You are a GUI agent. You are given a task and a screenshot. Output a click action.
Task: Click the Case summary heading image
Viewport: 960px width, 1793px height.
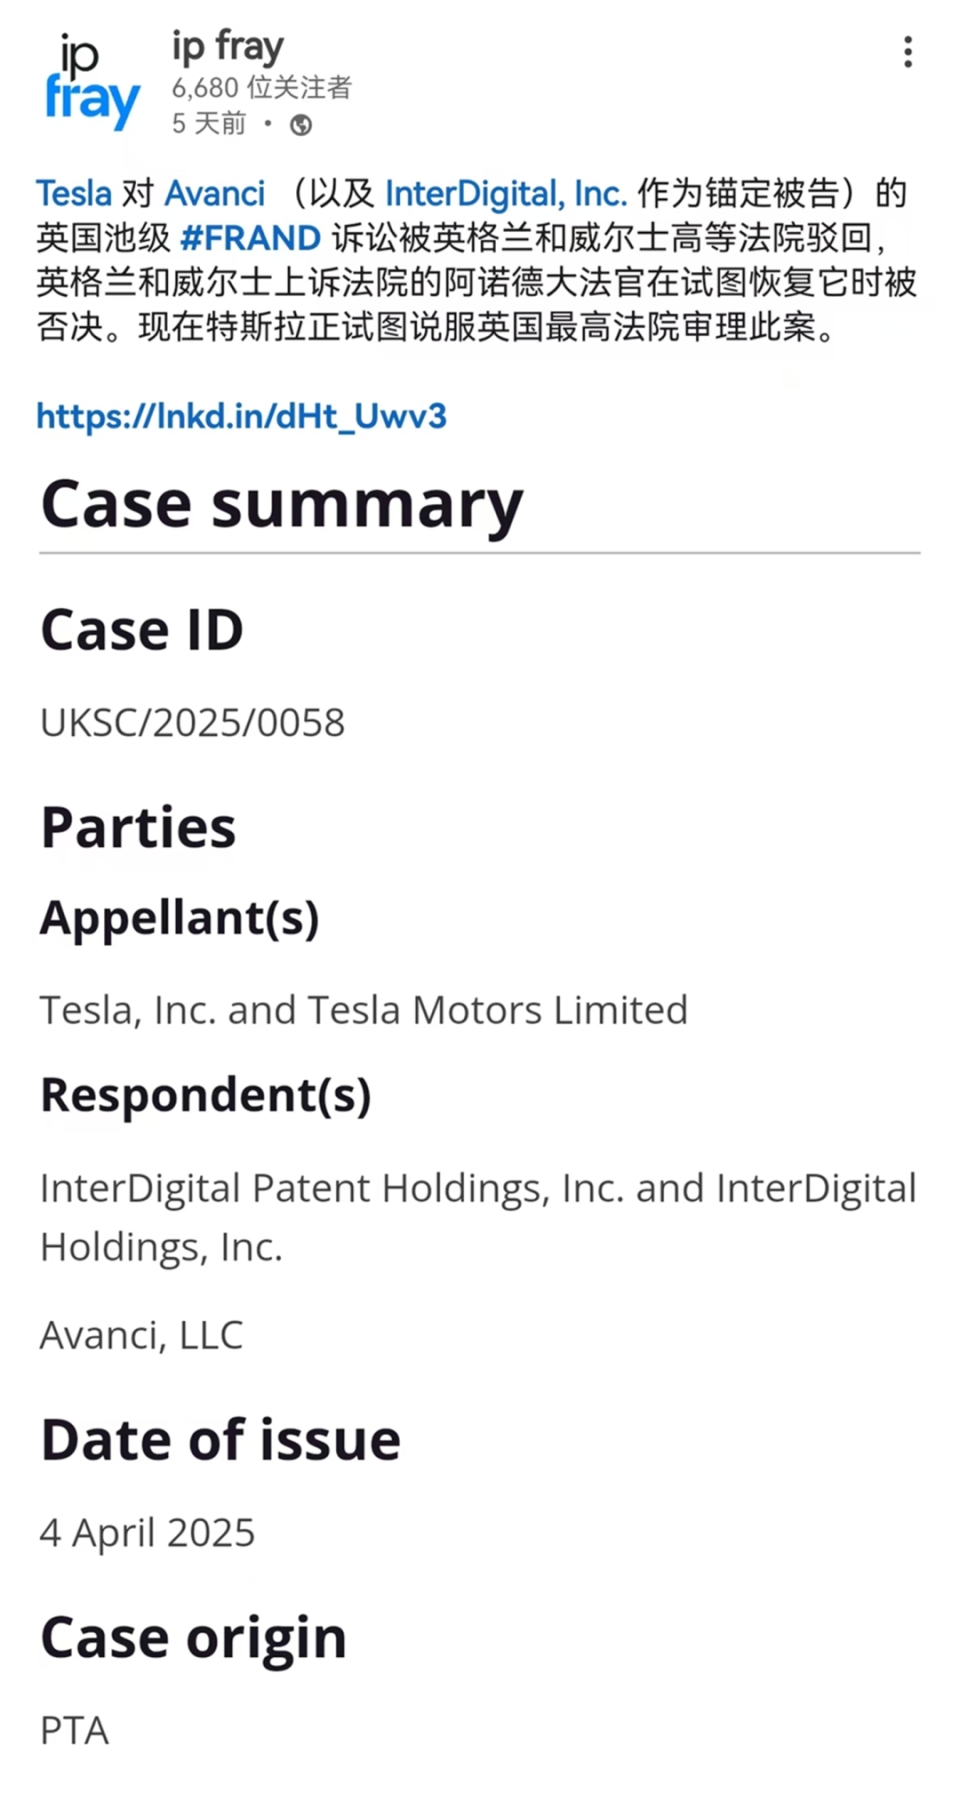pyautogui.click(x=282, y=504)
